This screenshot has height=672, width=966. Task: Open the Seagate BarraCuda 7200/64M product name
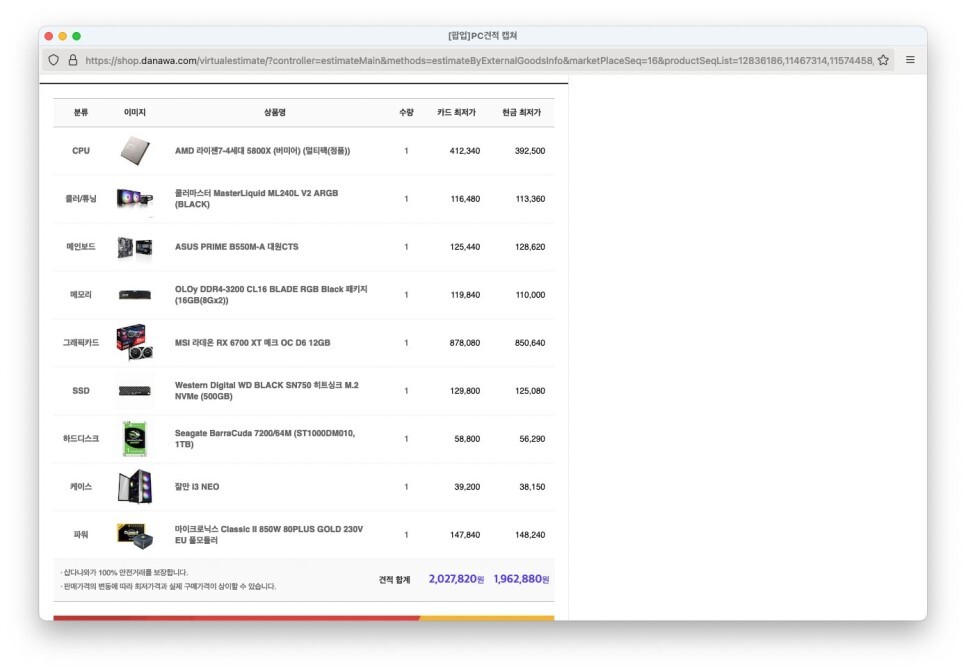(x=265, y=439)
